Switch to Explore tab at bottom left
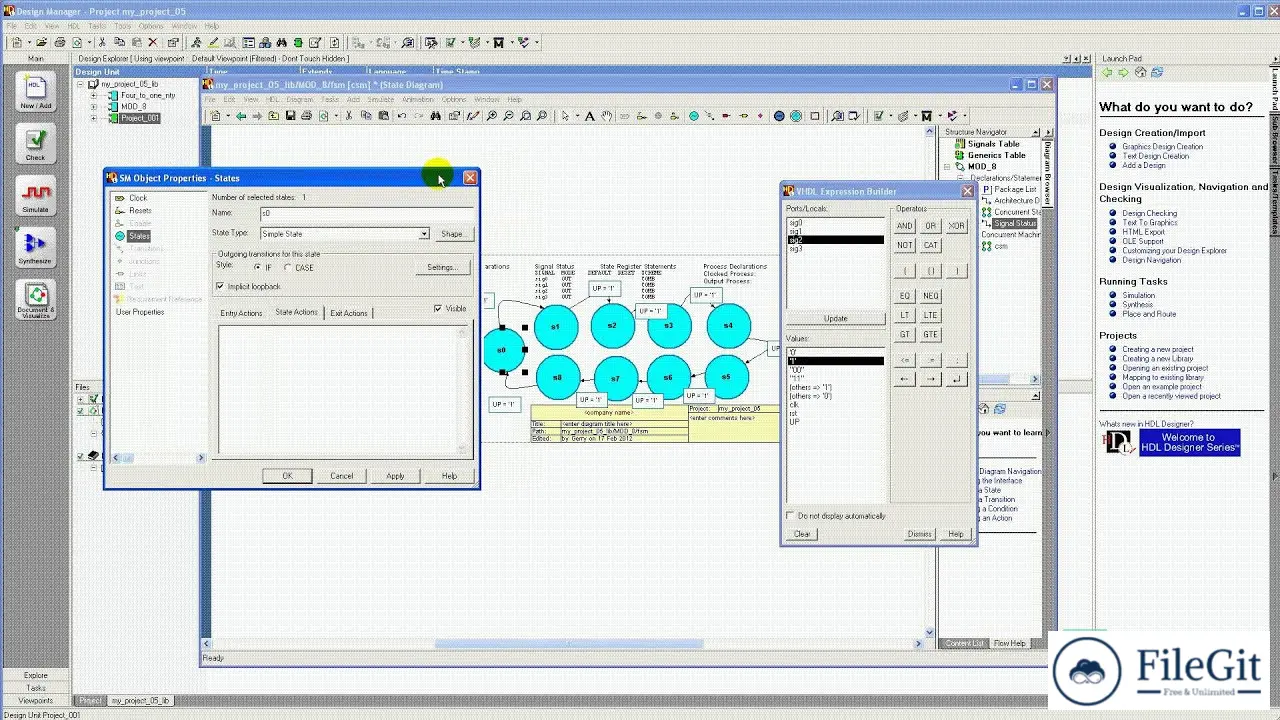The image size is (1280, 720). pos(35,675)
